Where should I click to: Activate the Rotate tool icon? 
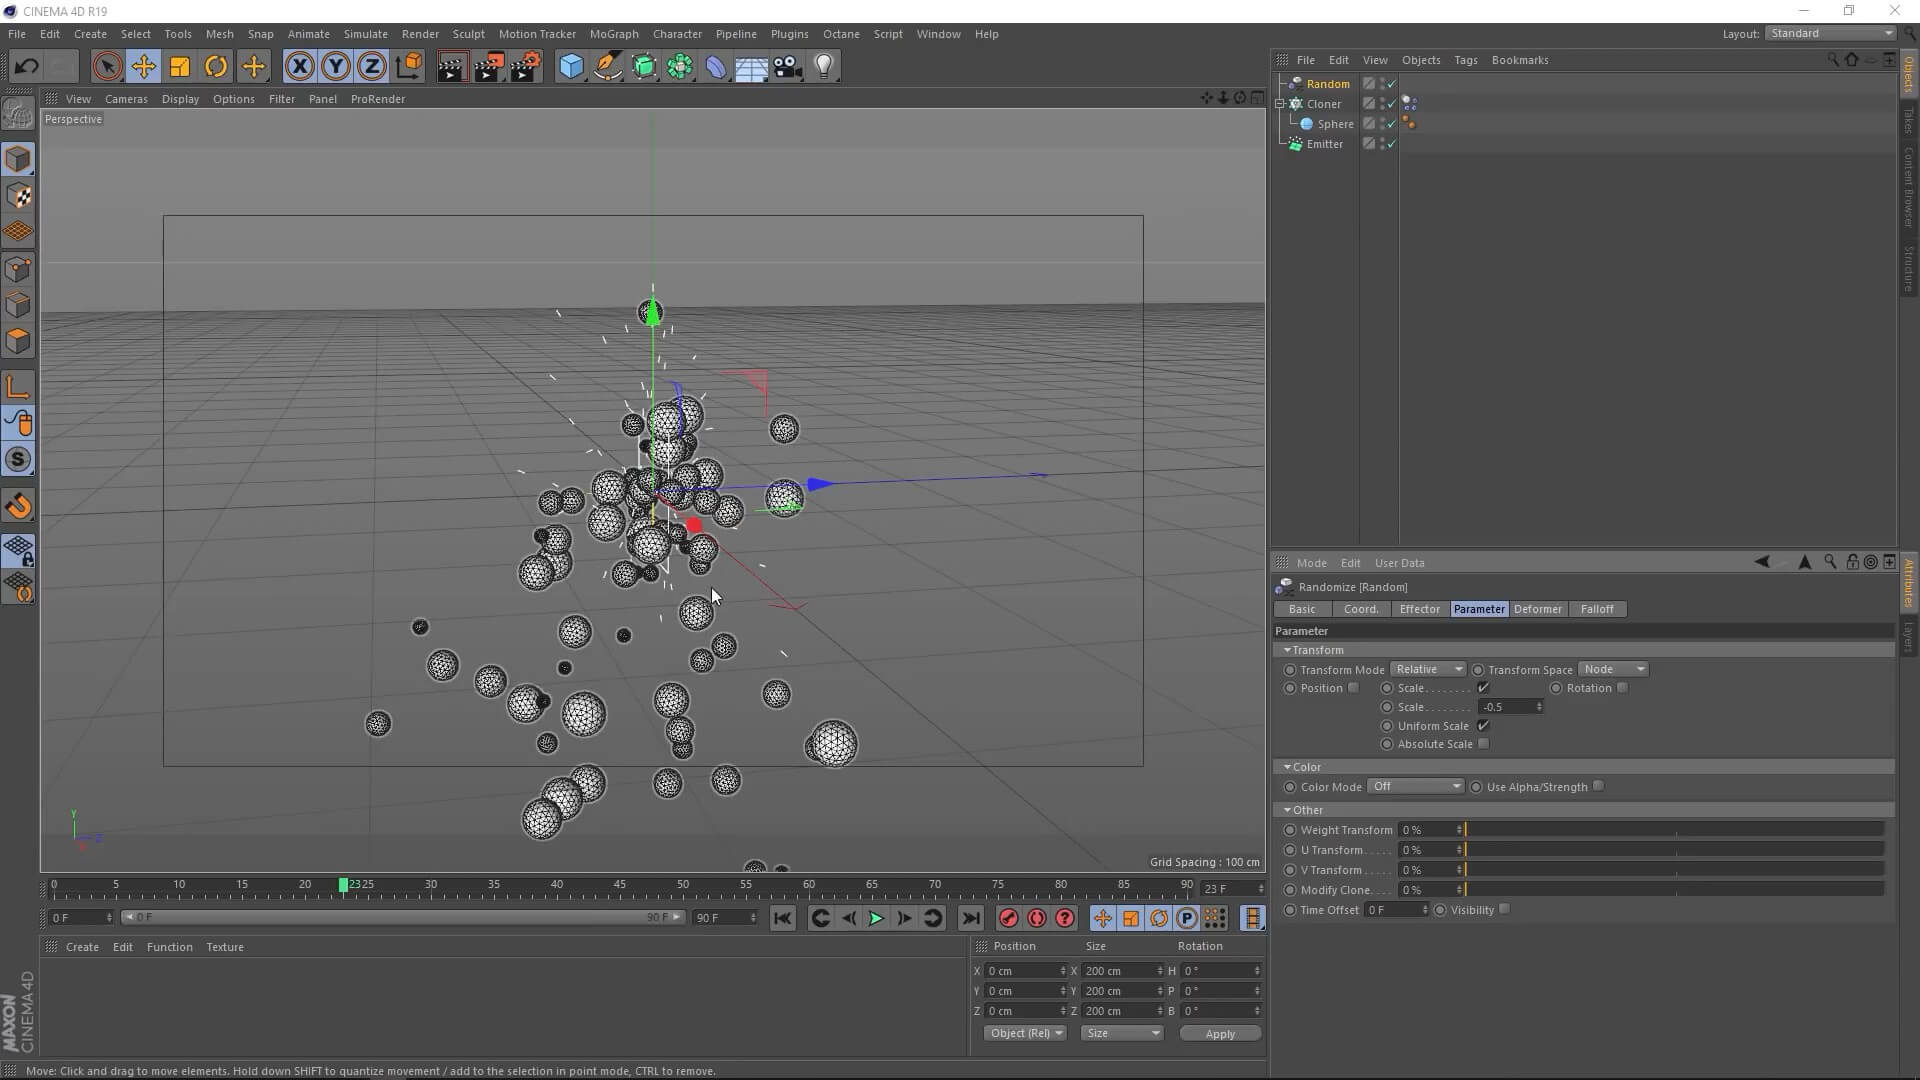(x=216, y=67)
